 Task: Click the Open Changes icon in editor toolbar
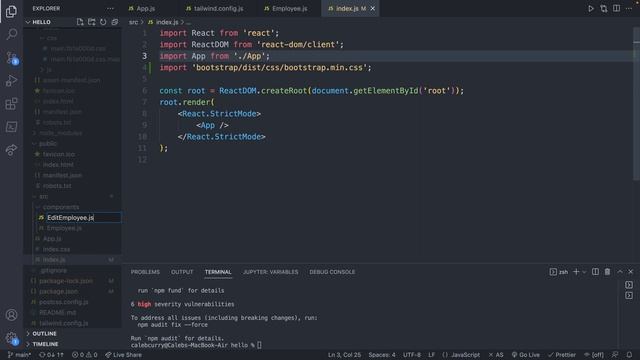(604, 9)
